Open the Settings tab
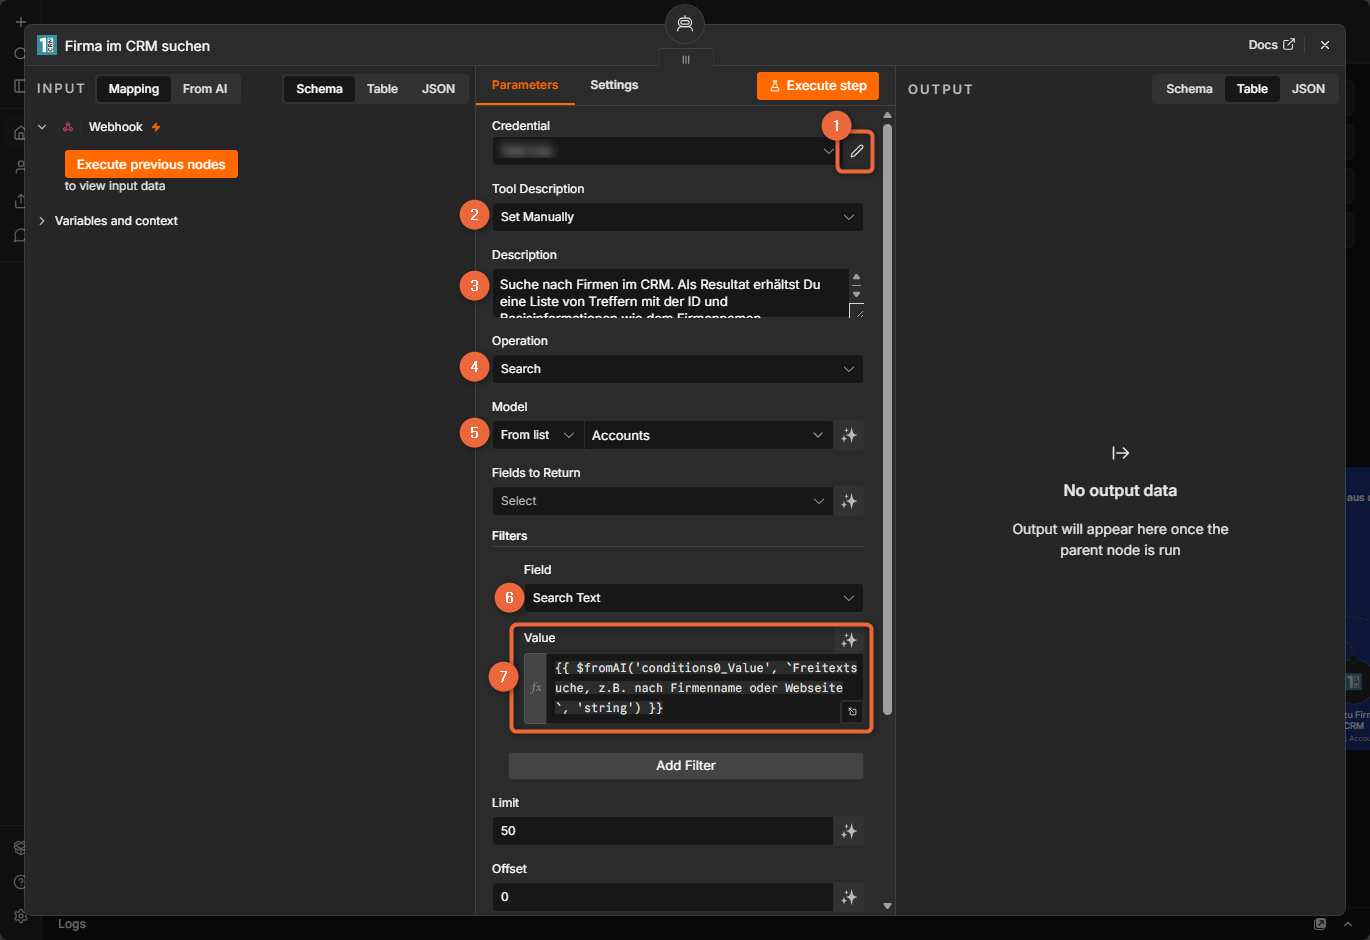Image resolution: width=1370 pixels, height=940 pixels. coord(614,85)
